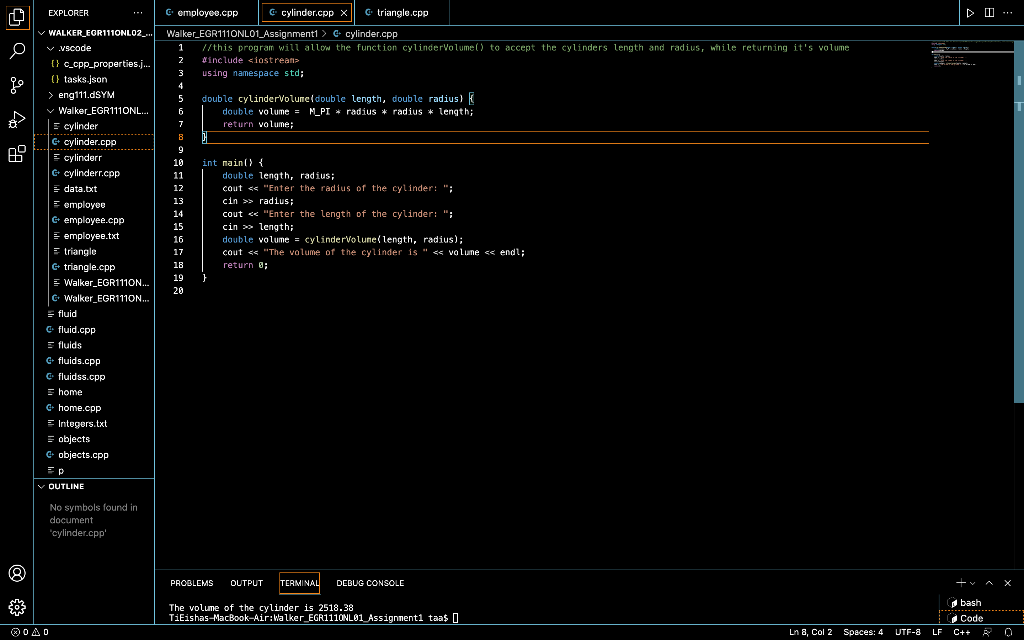Click the errors and warnings indicator

point(30,632)
